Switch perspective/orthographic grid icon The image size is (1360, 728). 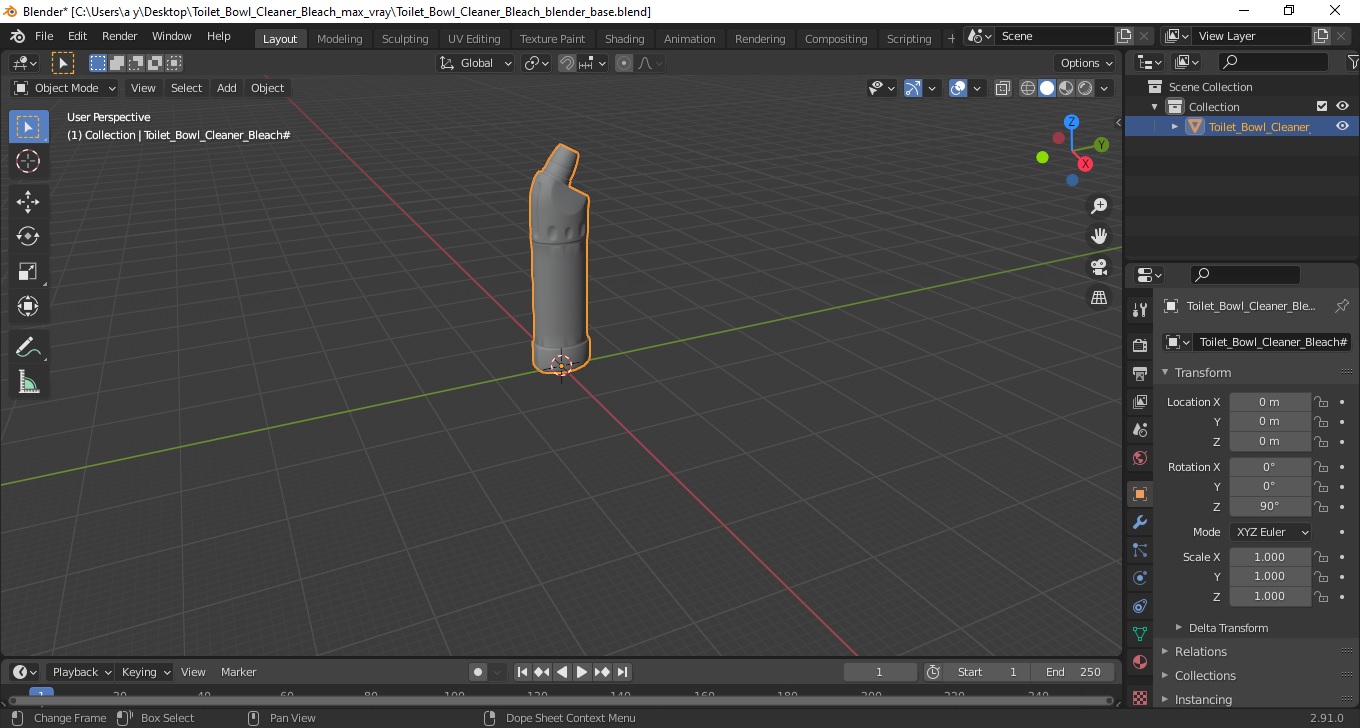tap(1099, 297)
